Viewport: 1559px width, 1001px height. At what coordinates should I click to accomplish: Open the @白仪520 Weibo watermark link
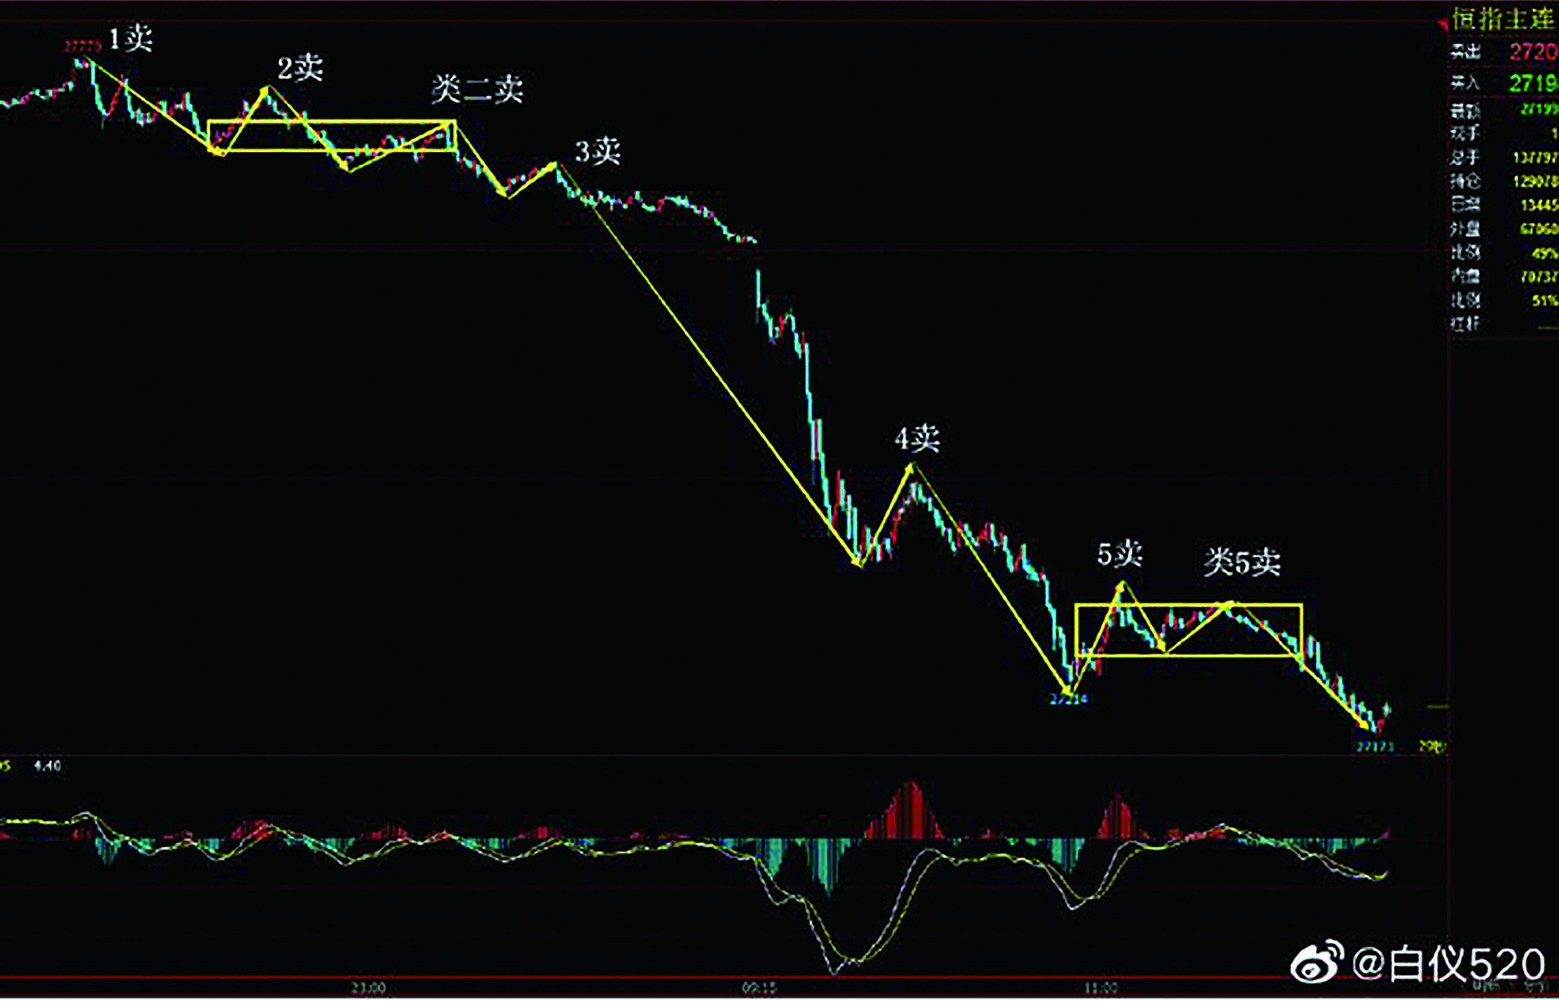[x=1448, y=964]
